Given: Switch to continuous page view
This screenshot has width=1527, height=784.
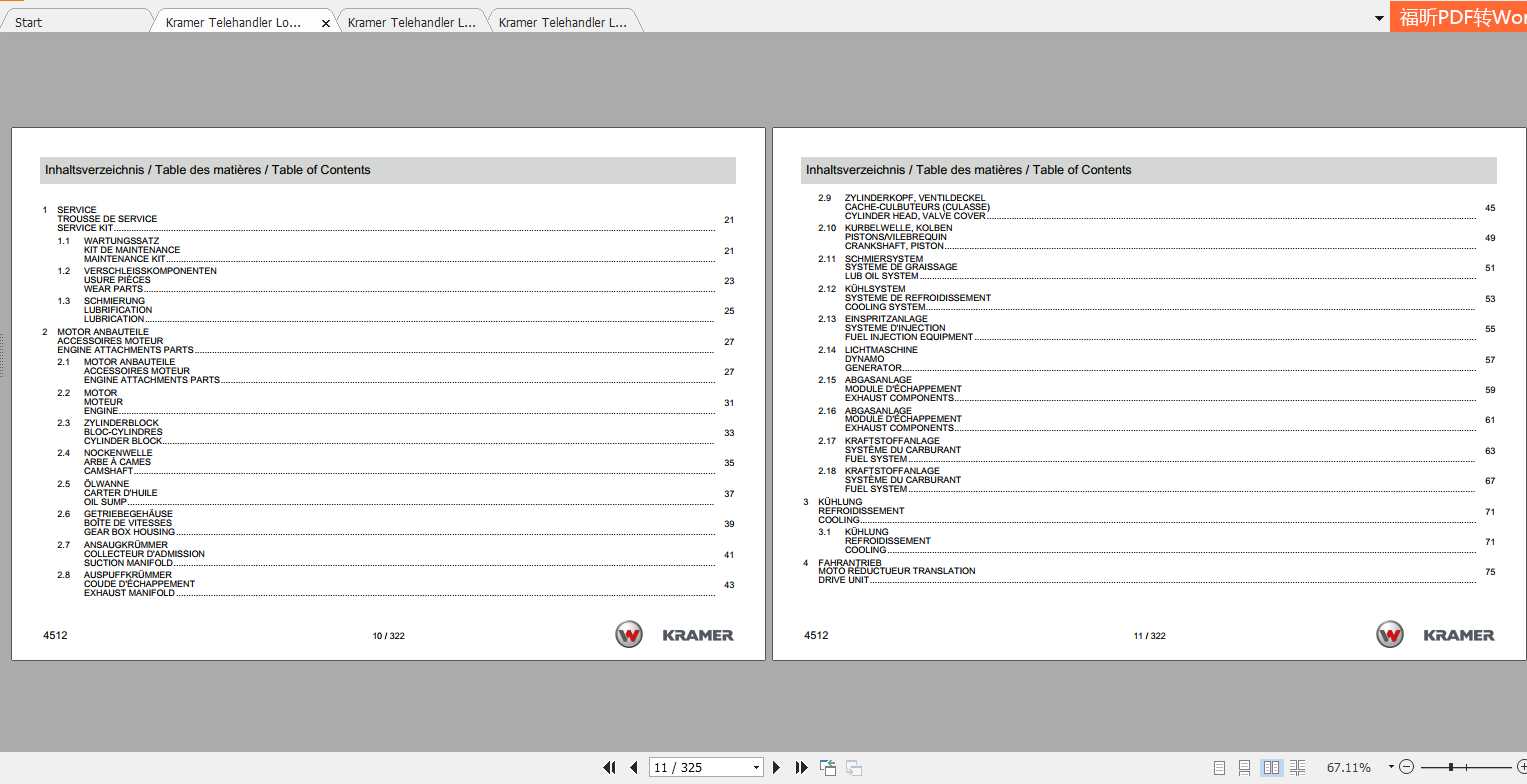Looking at the screenshot, I should click(x=1244, y=768).
